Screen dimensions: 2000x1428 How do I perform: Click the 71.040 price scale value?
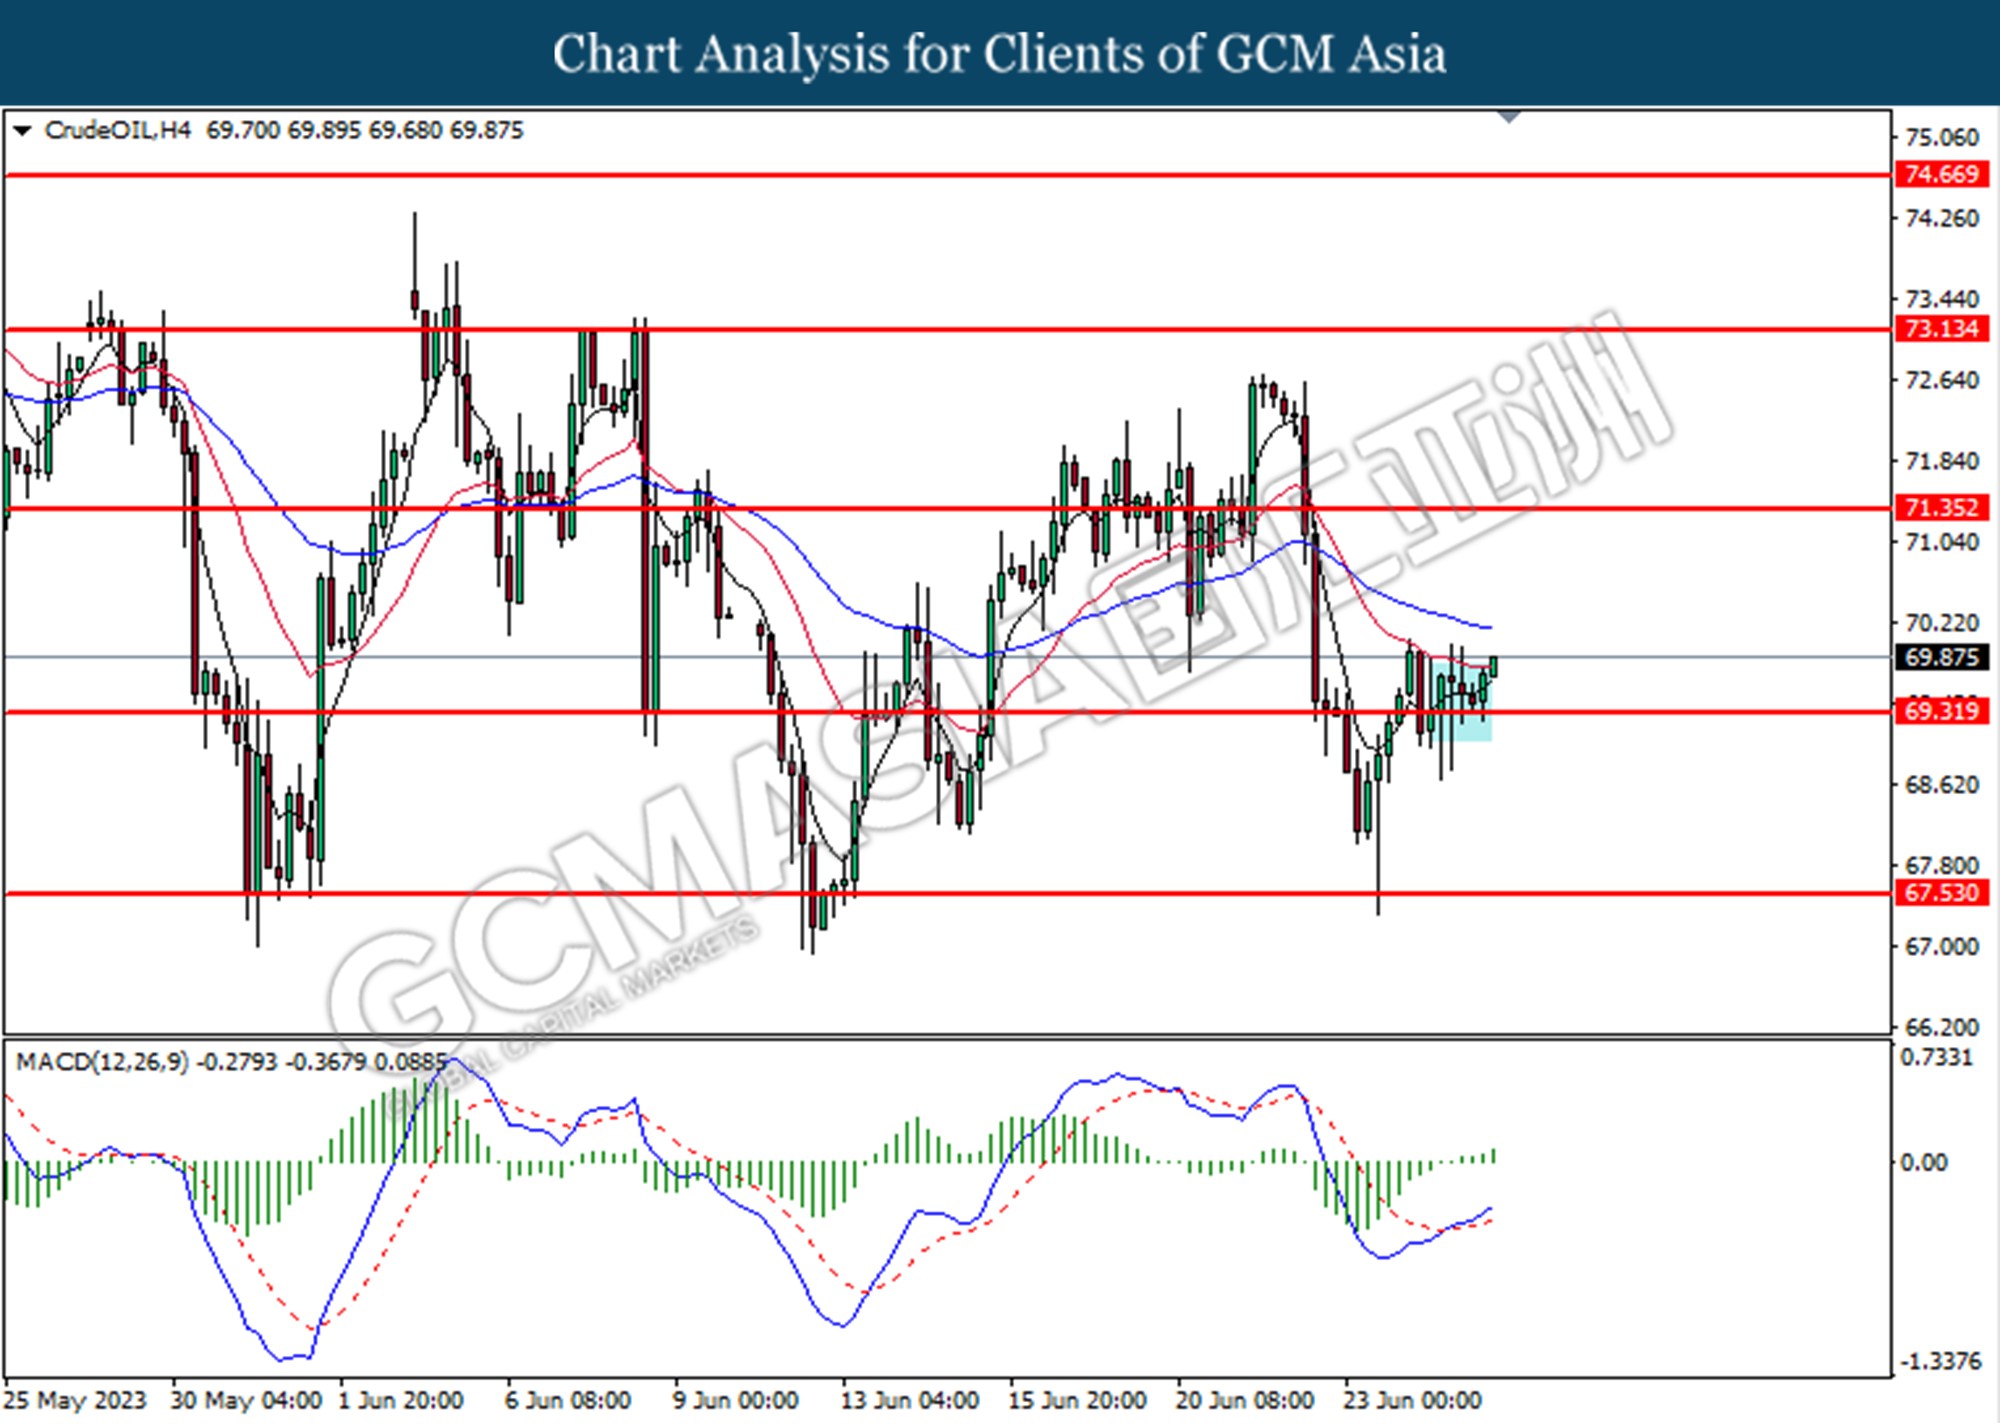tap(1942, 543)
